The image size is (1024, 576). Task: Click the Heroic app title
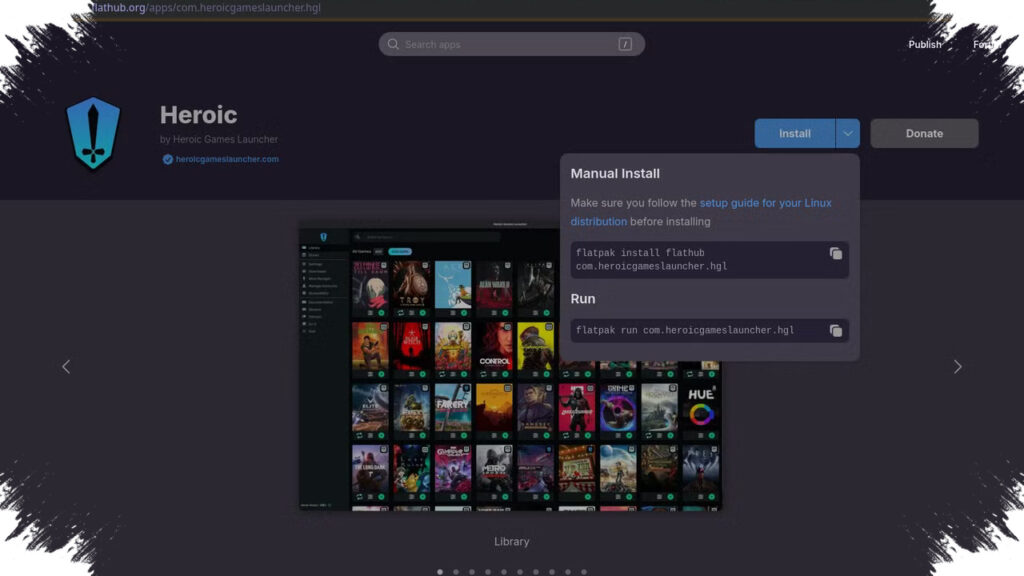tap(199, 115)
